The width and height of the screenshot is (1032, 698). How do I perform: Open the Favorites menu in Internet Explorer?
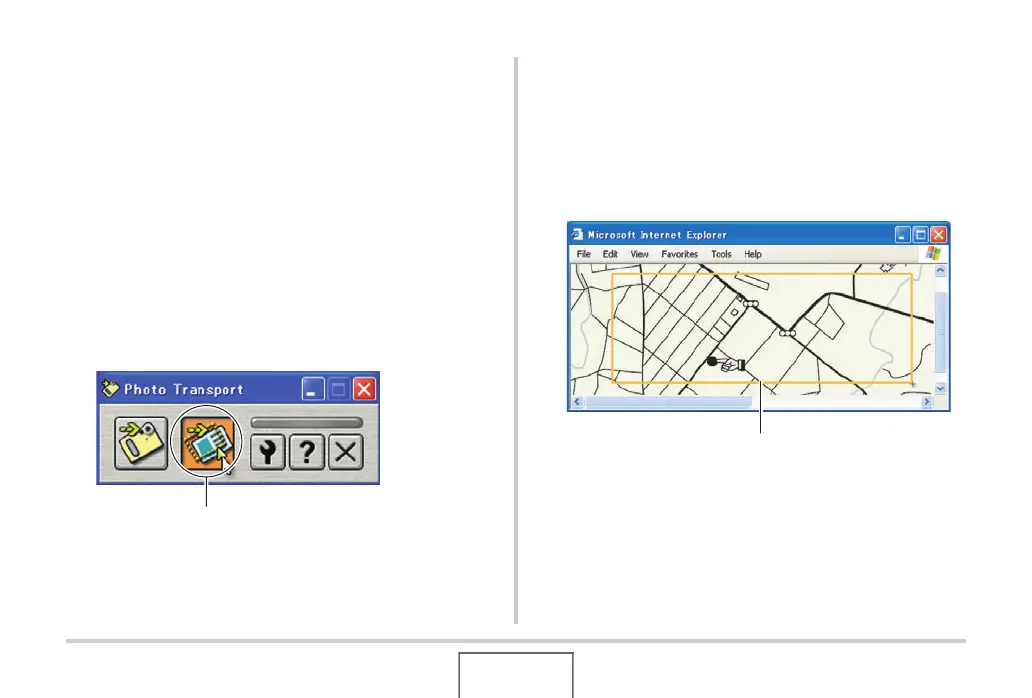coord(679,254)
